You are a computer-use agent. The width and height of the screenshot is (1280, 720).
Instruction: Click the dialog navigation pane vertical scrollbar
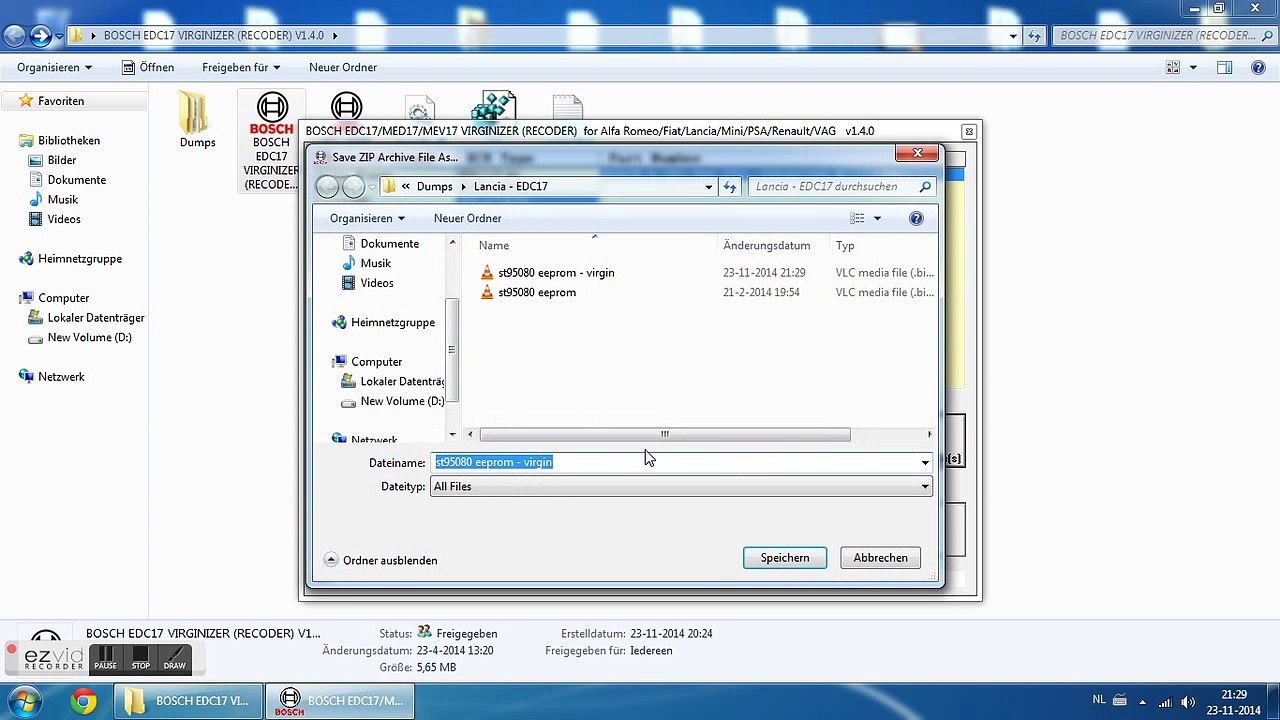[452, 350]
